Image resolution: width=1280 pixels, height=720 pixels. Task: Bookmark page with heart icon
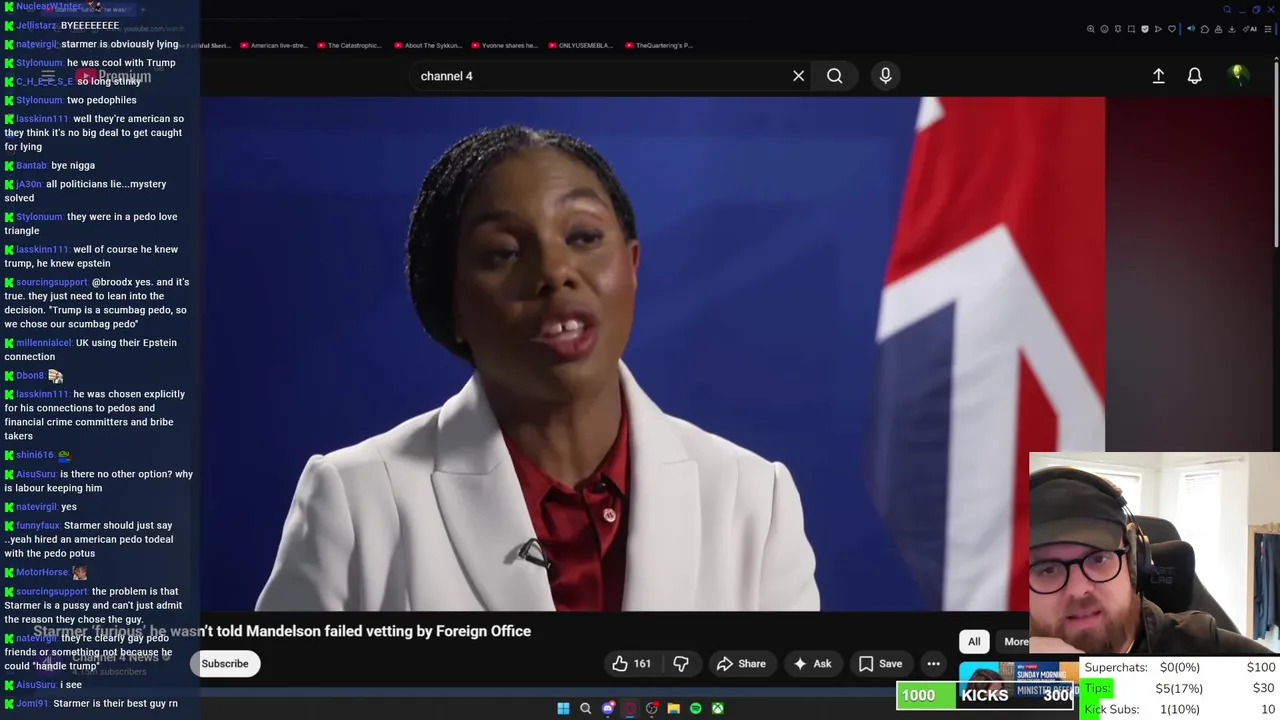1172,29
